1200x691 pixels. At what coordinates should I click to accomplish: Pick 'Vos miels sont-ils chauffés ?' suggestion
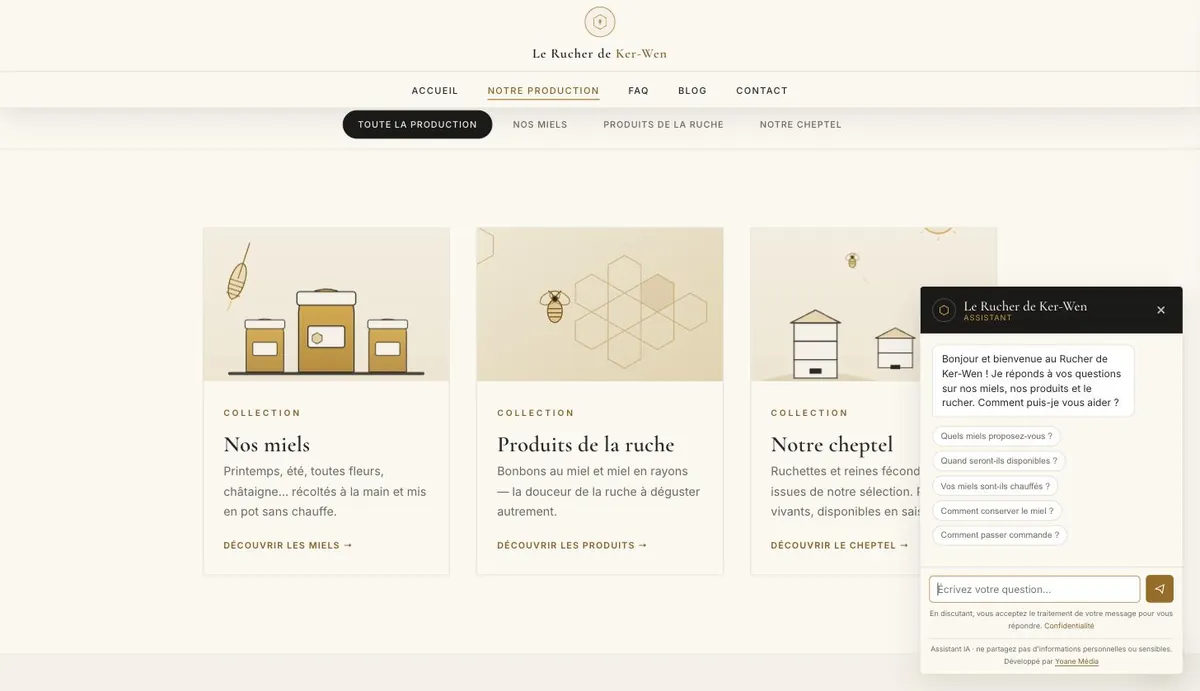pyautogui.click(x=995, y=486)
